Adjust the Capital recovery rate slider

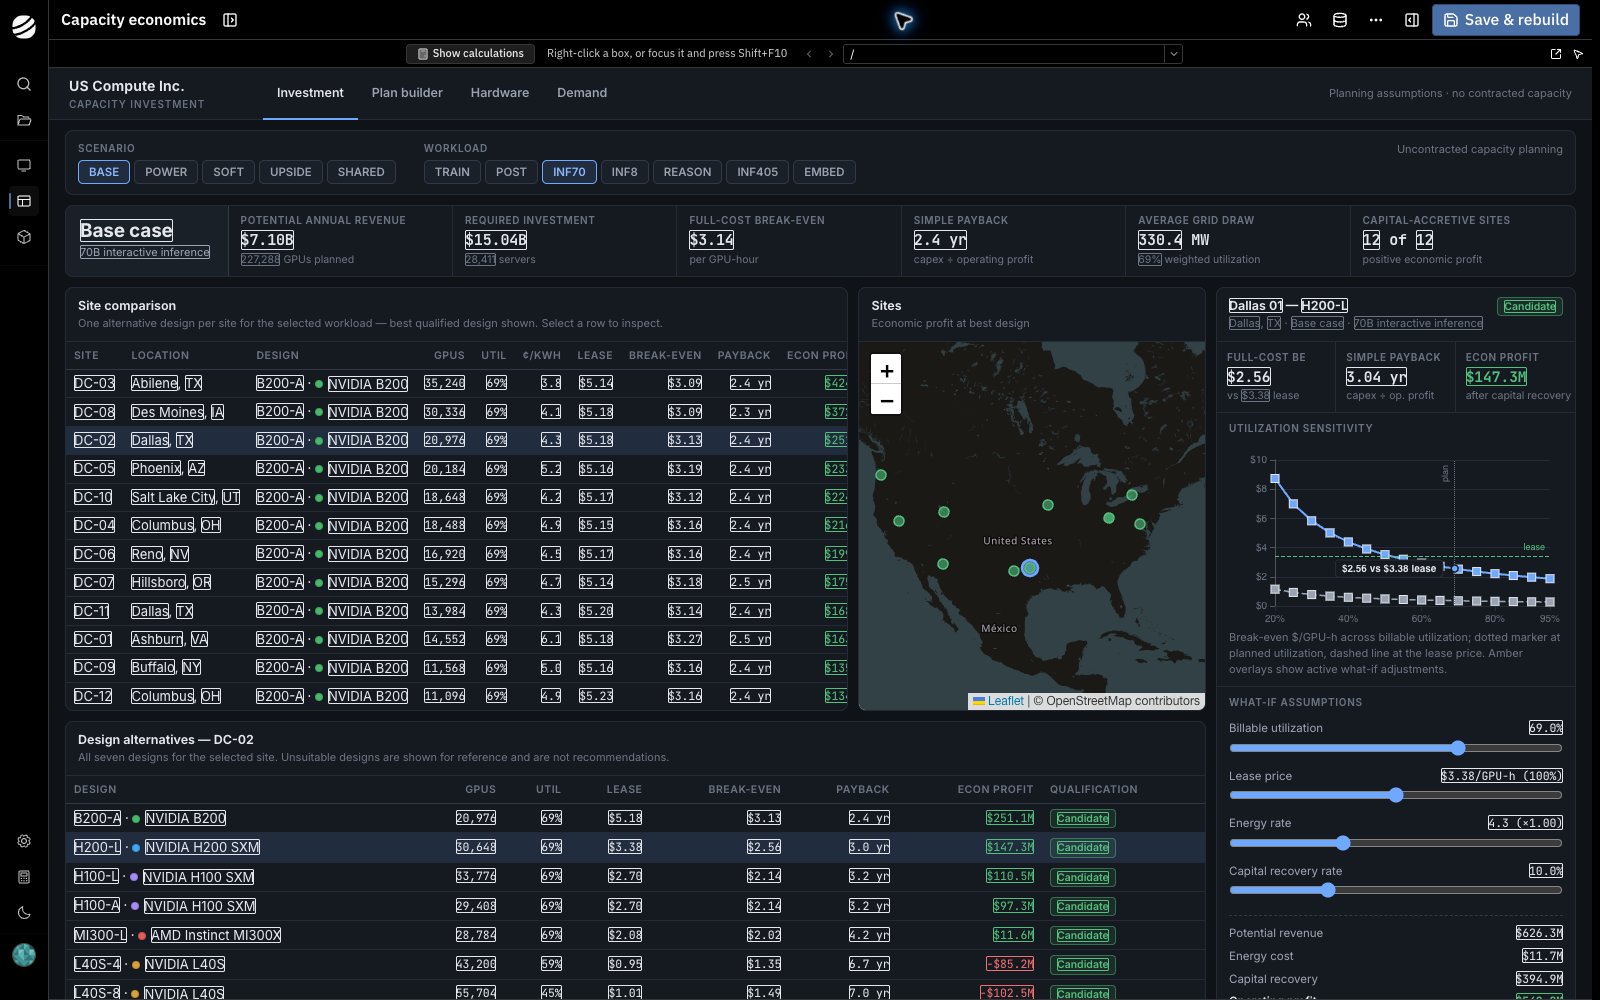tap(1395, 890)
